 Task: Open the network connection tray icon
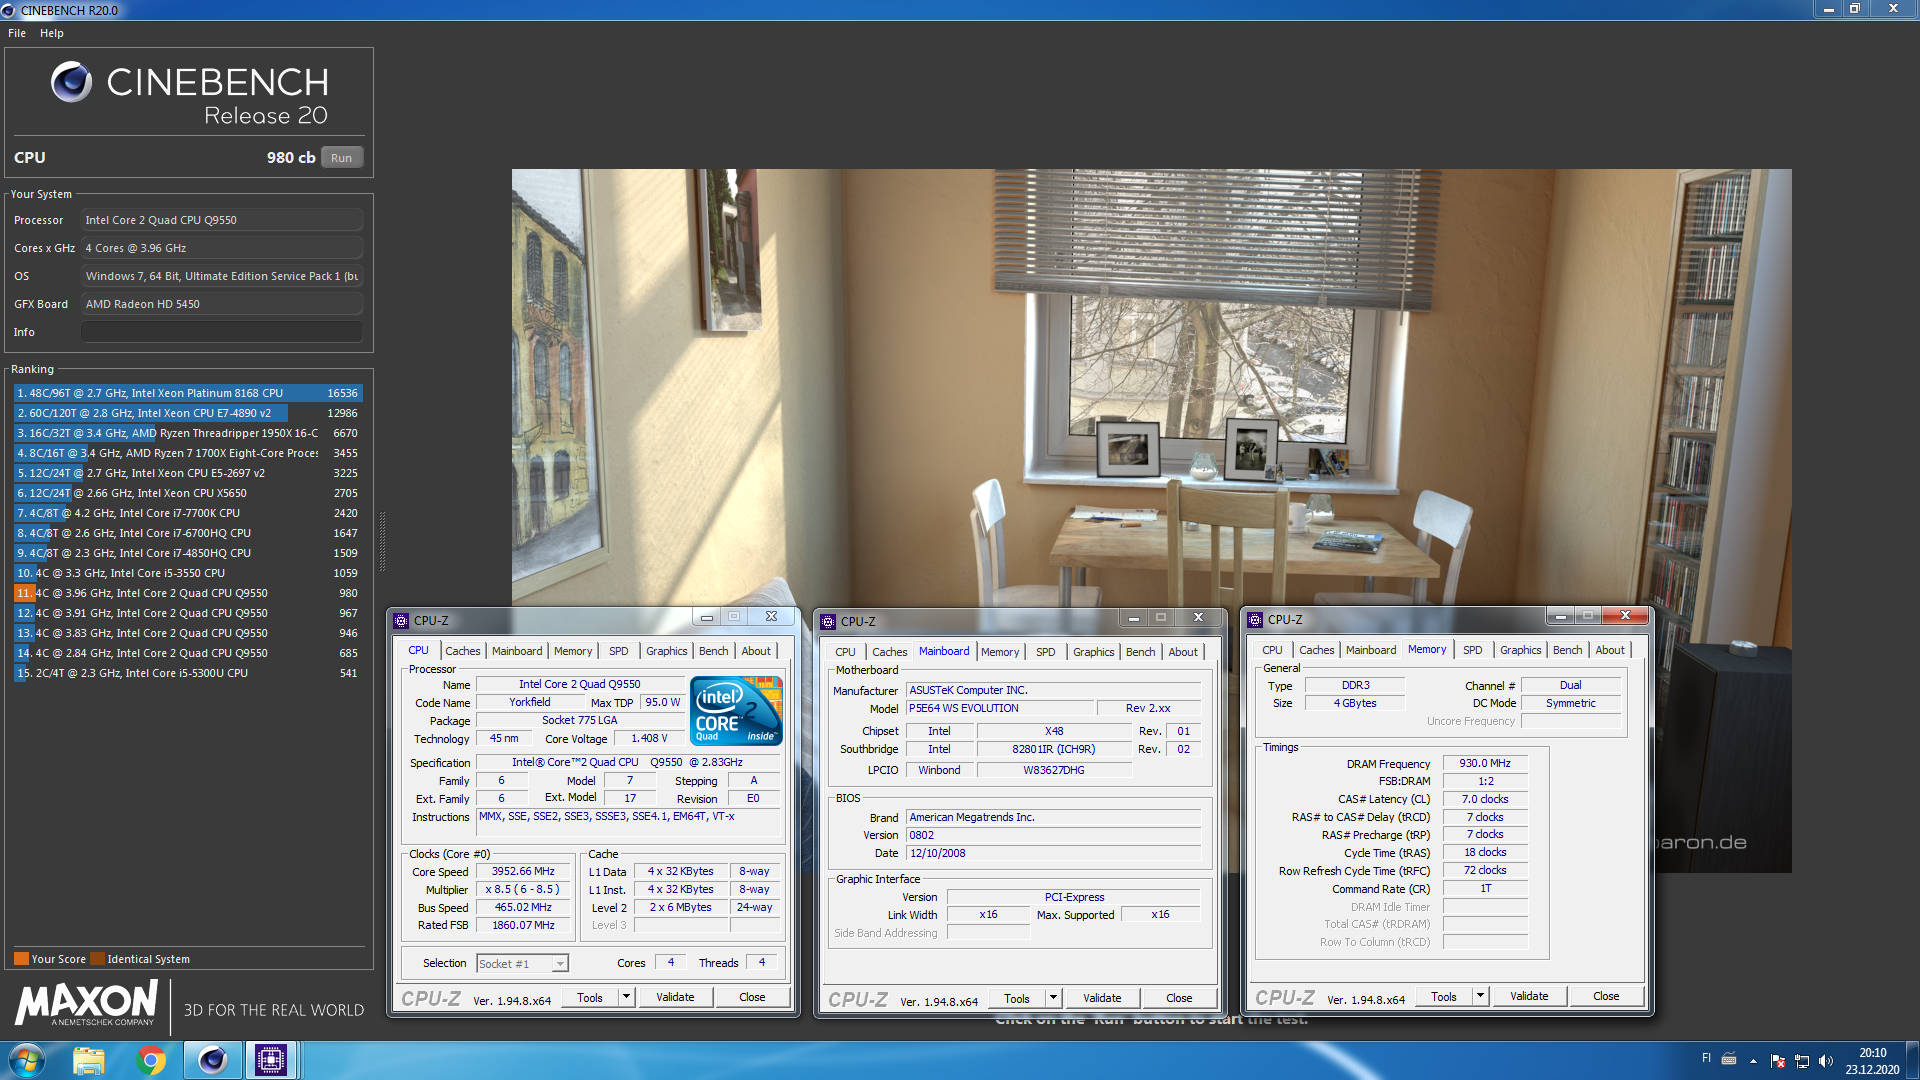(x=1802, y=1061)
